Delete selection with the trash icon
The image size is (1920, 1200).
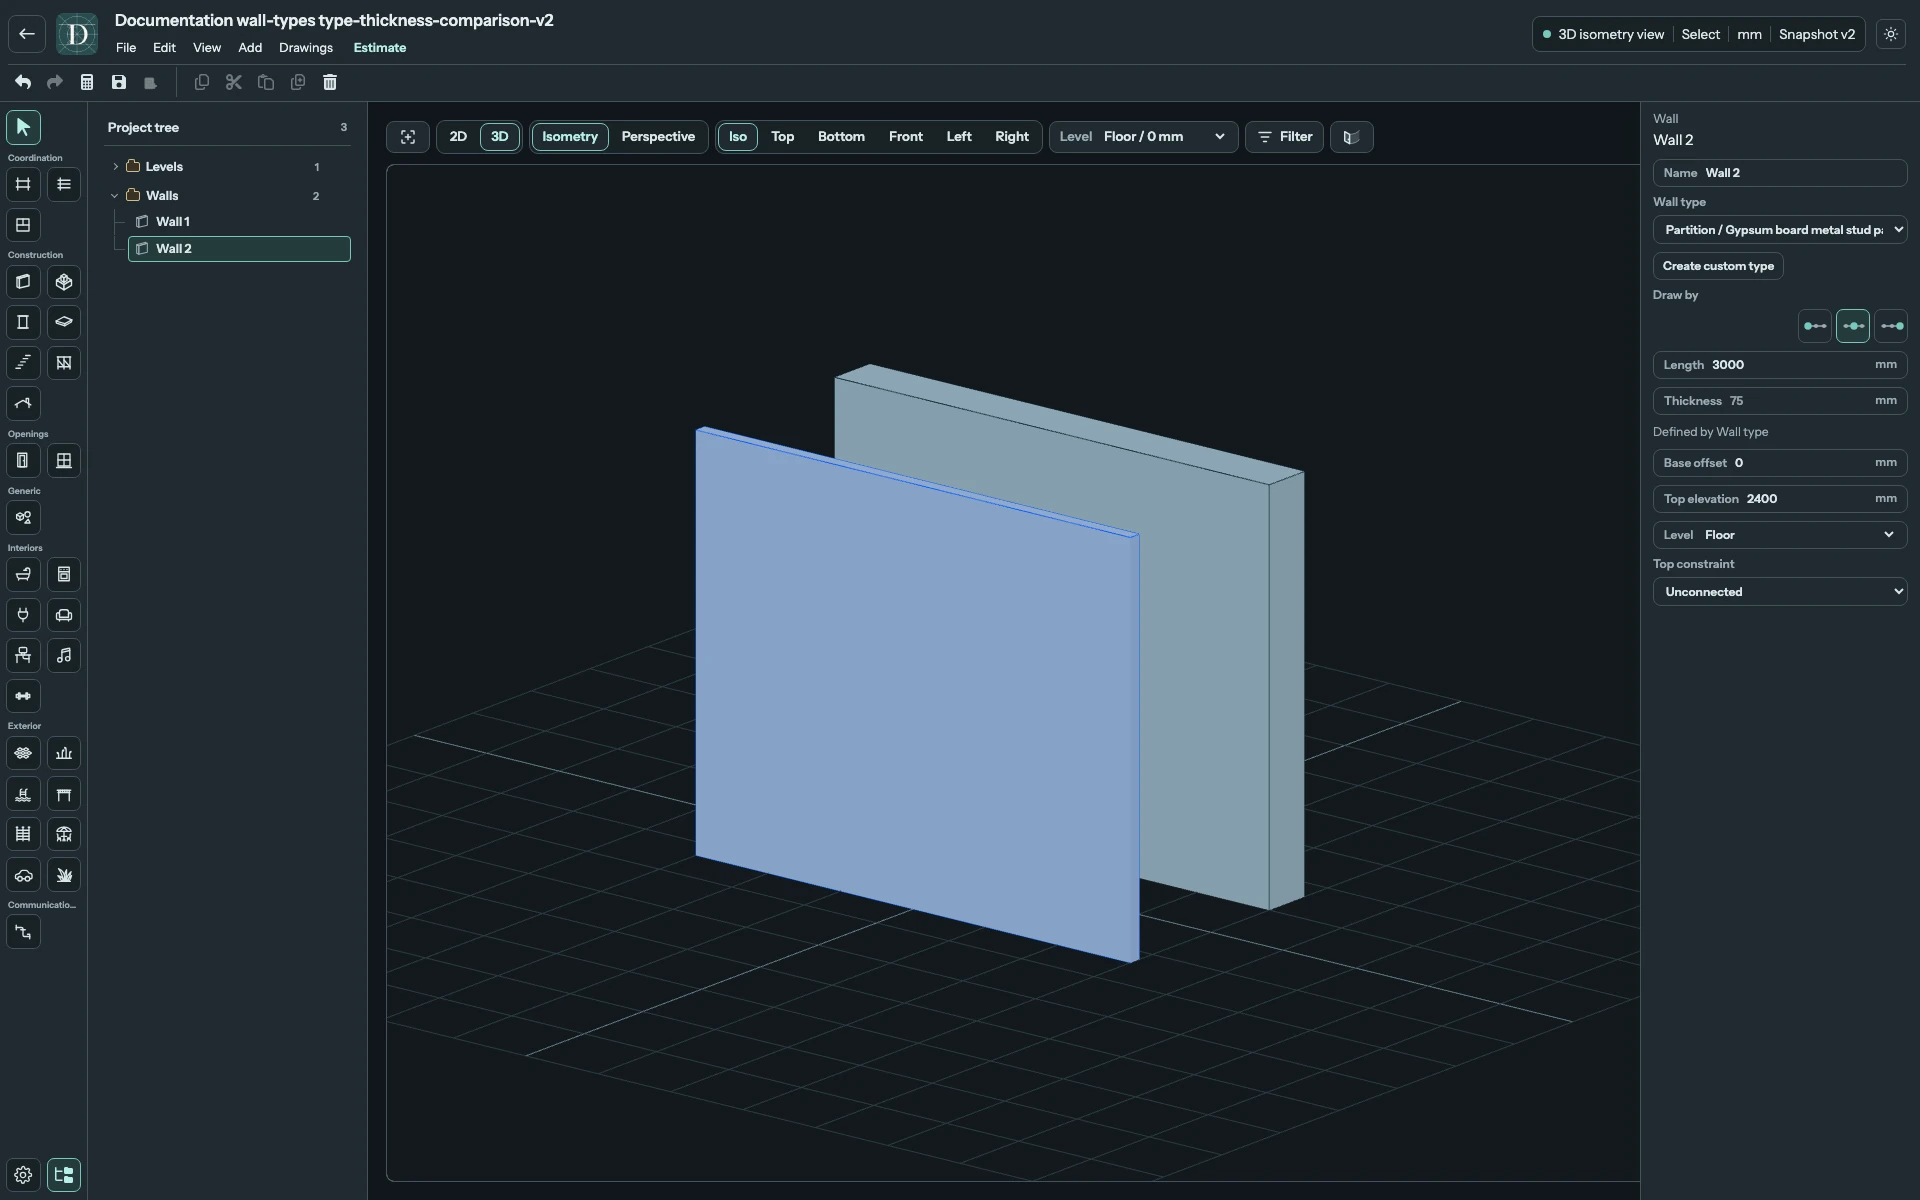330,82
